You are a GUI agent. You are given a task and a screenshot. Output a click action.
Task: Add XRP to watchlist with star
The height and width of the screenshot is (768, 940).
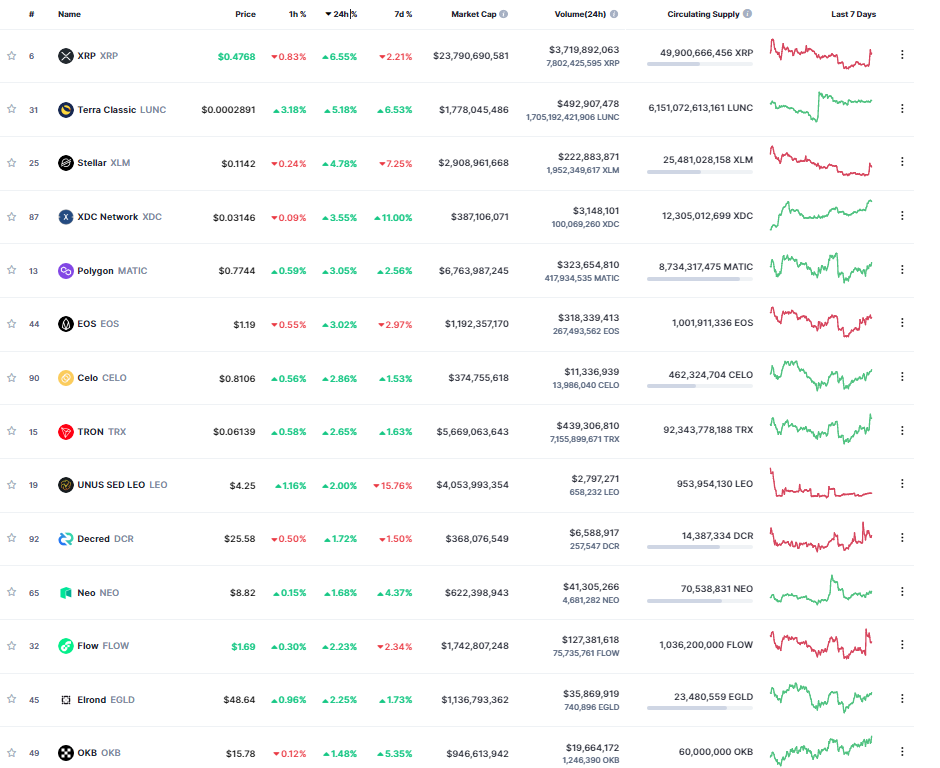[11, 56]
